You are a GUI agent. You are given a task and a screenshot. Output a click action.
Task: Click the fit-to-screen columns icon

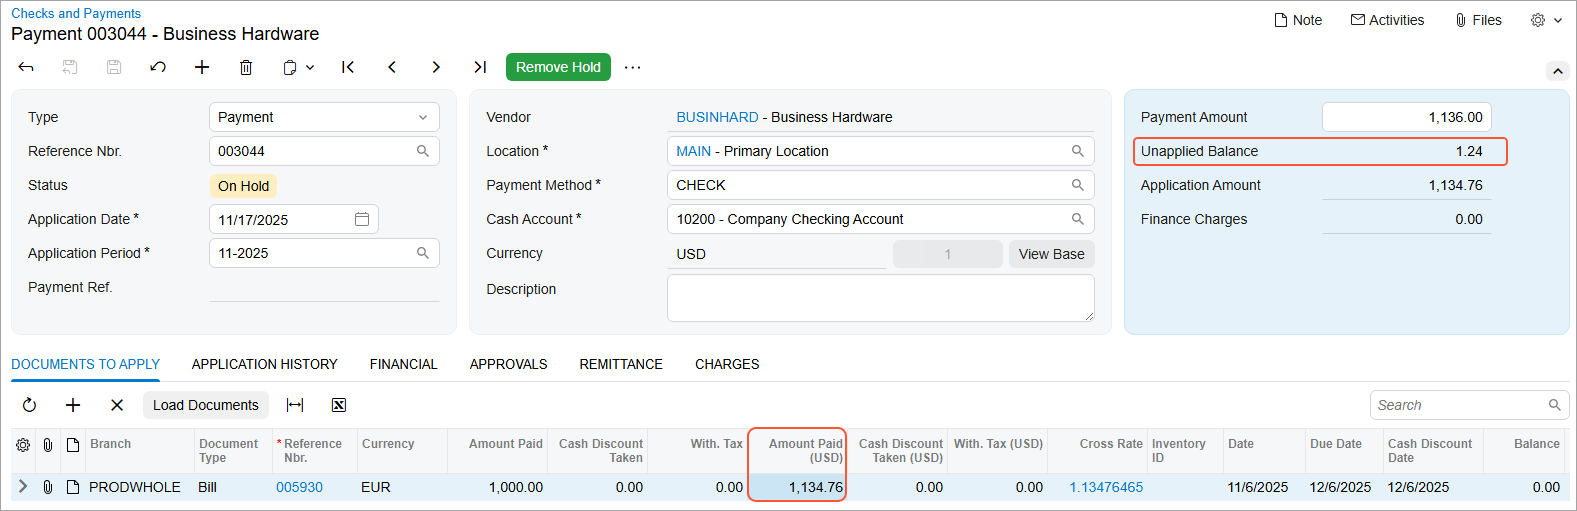pos(295,405)
